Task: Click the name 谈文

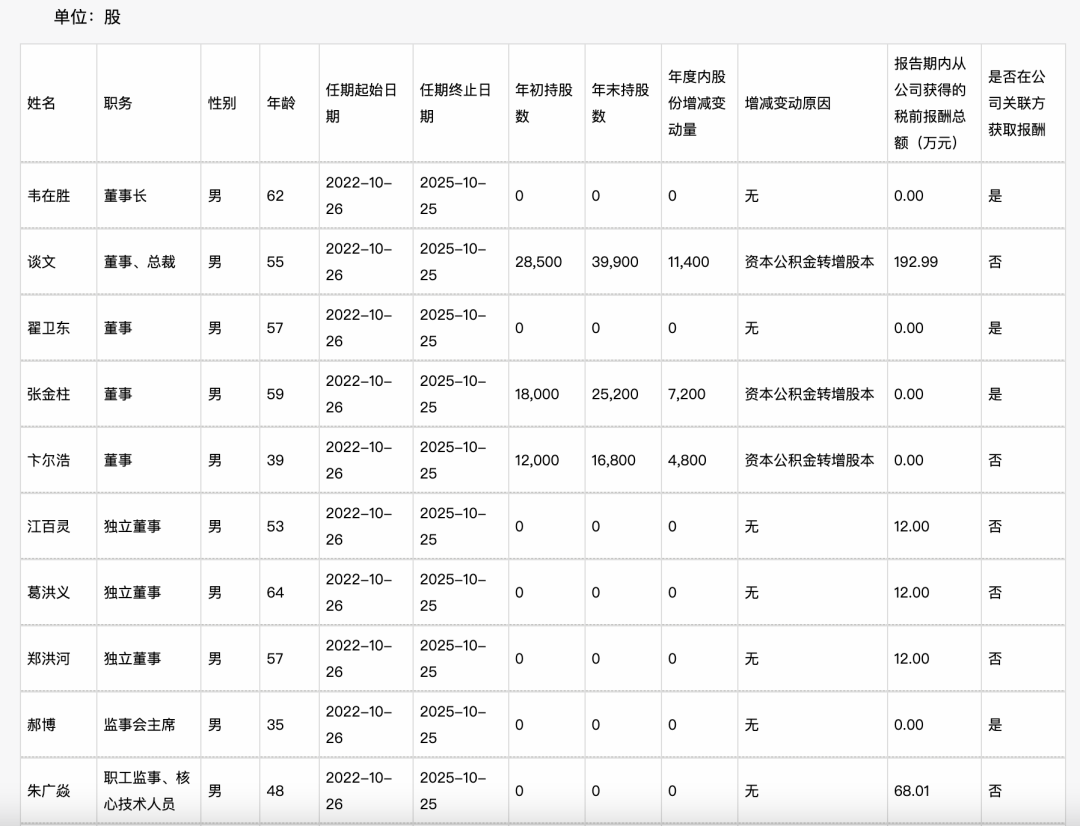Action: [42, 262]
